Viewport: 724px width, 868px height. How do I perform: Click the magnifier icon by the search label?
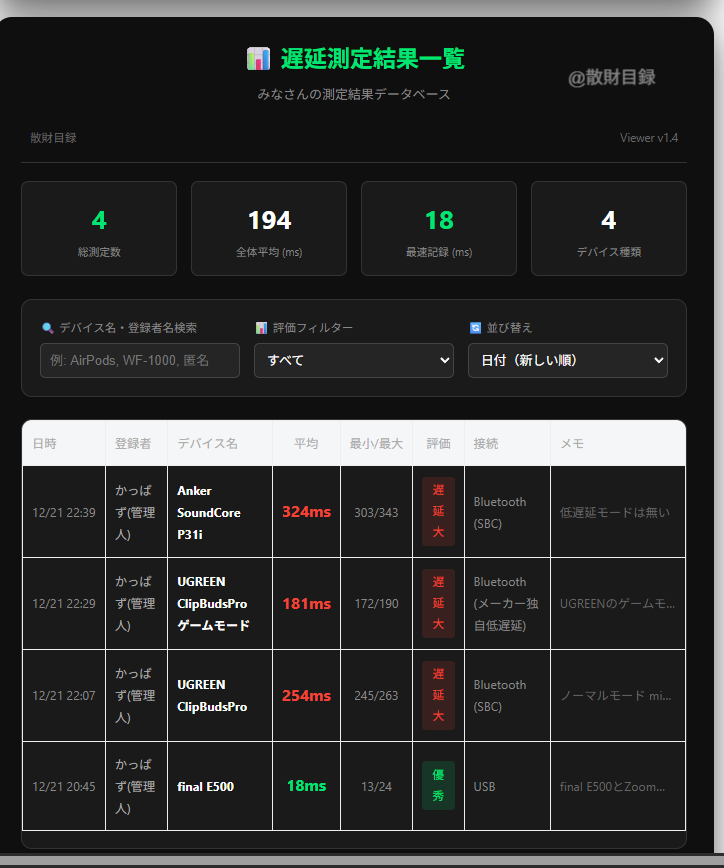pos(48,328)
